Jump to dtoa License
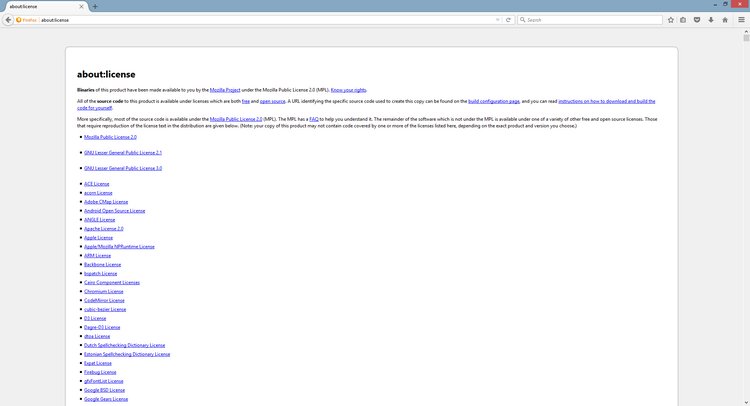This screenshot has height=406, width=750. 97,337
